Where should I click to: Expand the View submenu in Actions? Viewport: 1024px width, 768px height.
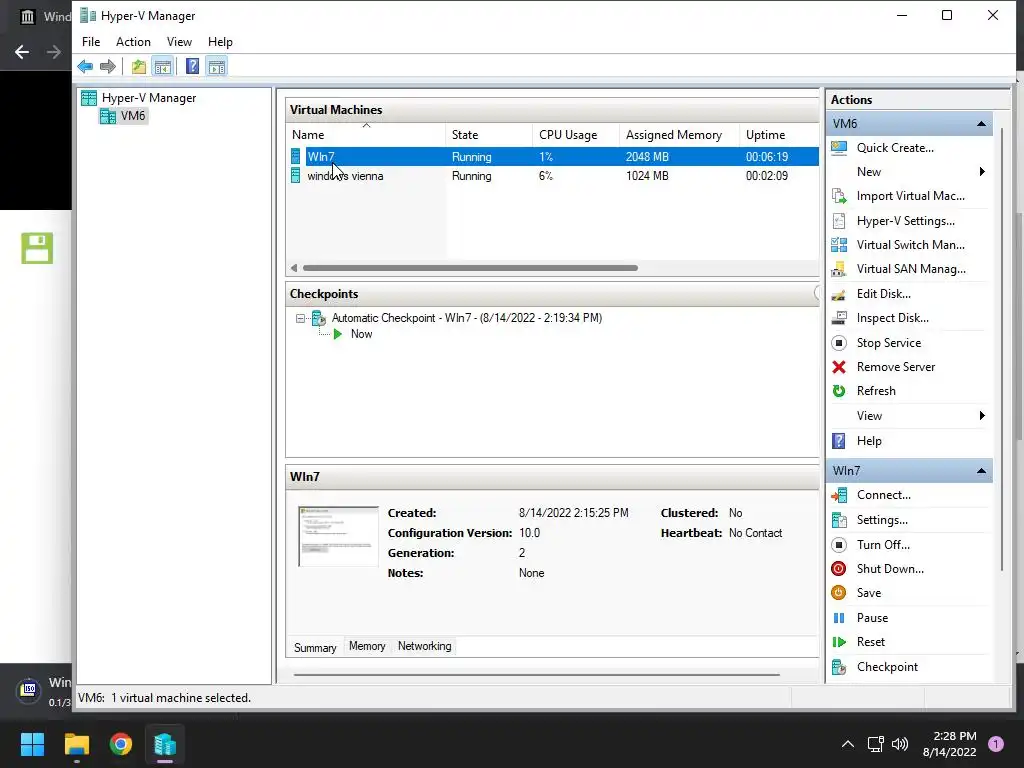[x=982, y=416]
